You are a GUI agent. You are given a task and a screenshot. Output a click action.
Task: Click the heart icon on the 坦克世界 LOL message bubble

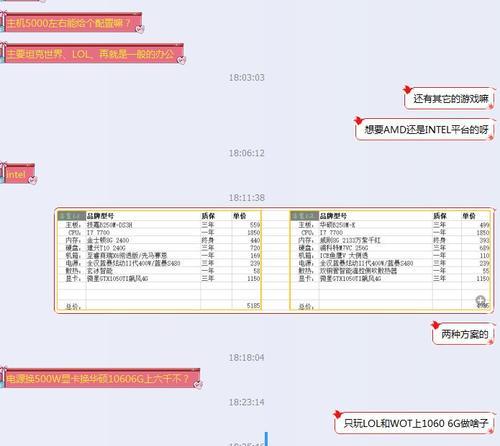181,60
